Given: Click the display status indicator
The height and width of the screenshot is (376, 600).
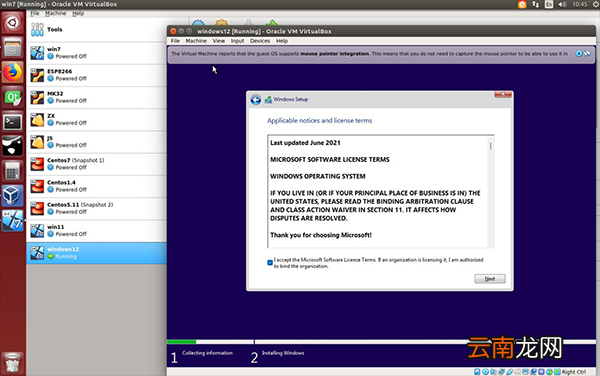Looking at the screenshot, I should pyautogui.click(x=525, y=372).
